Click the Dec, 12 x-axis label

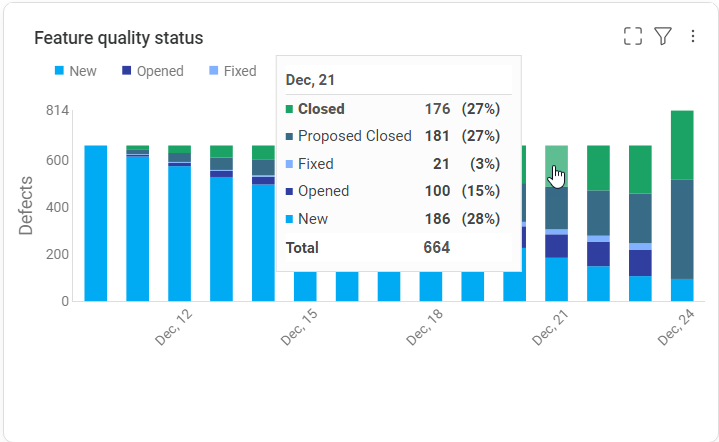tap(174, 328)
